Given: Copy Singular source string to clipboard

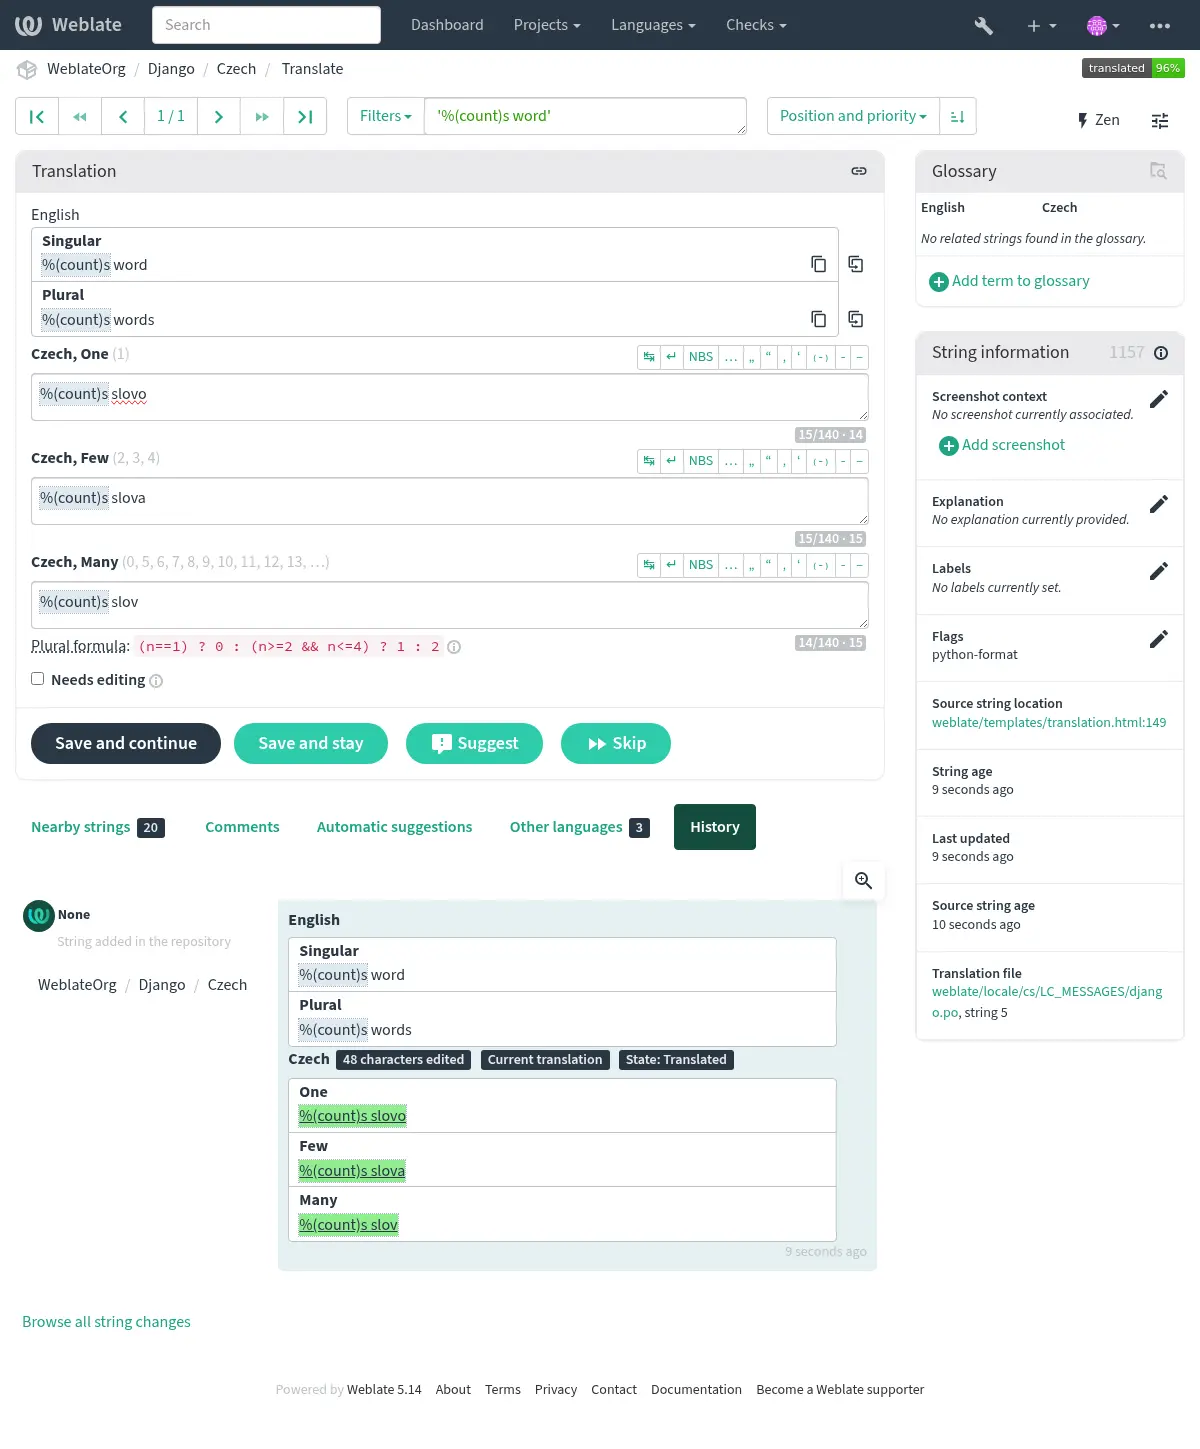Looking at the screenshot, I should (x=818, y=264).
